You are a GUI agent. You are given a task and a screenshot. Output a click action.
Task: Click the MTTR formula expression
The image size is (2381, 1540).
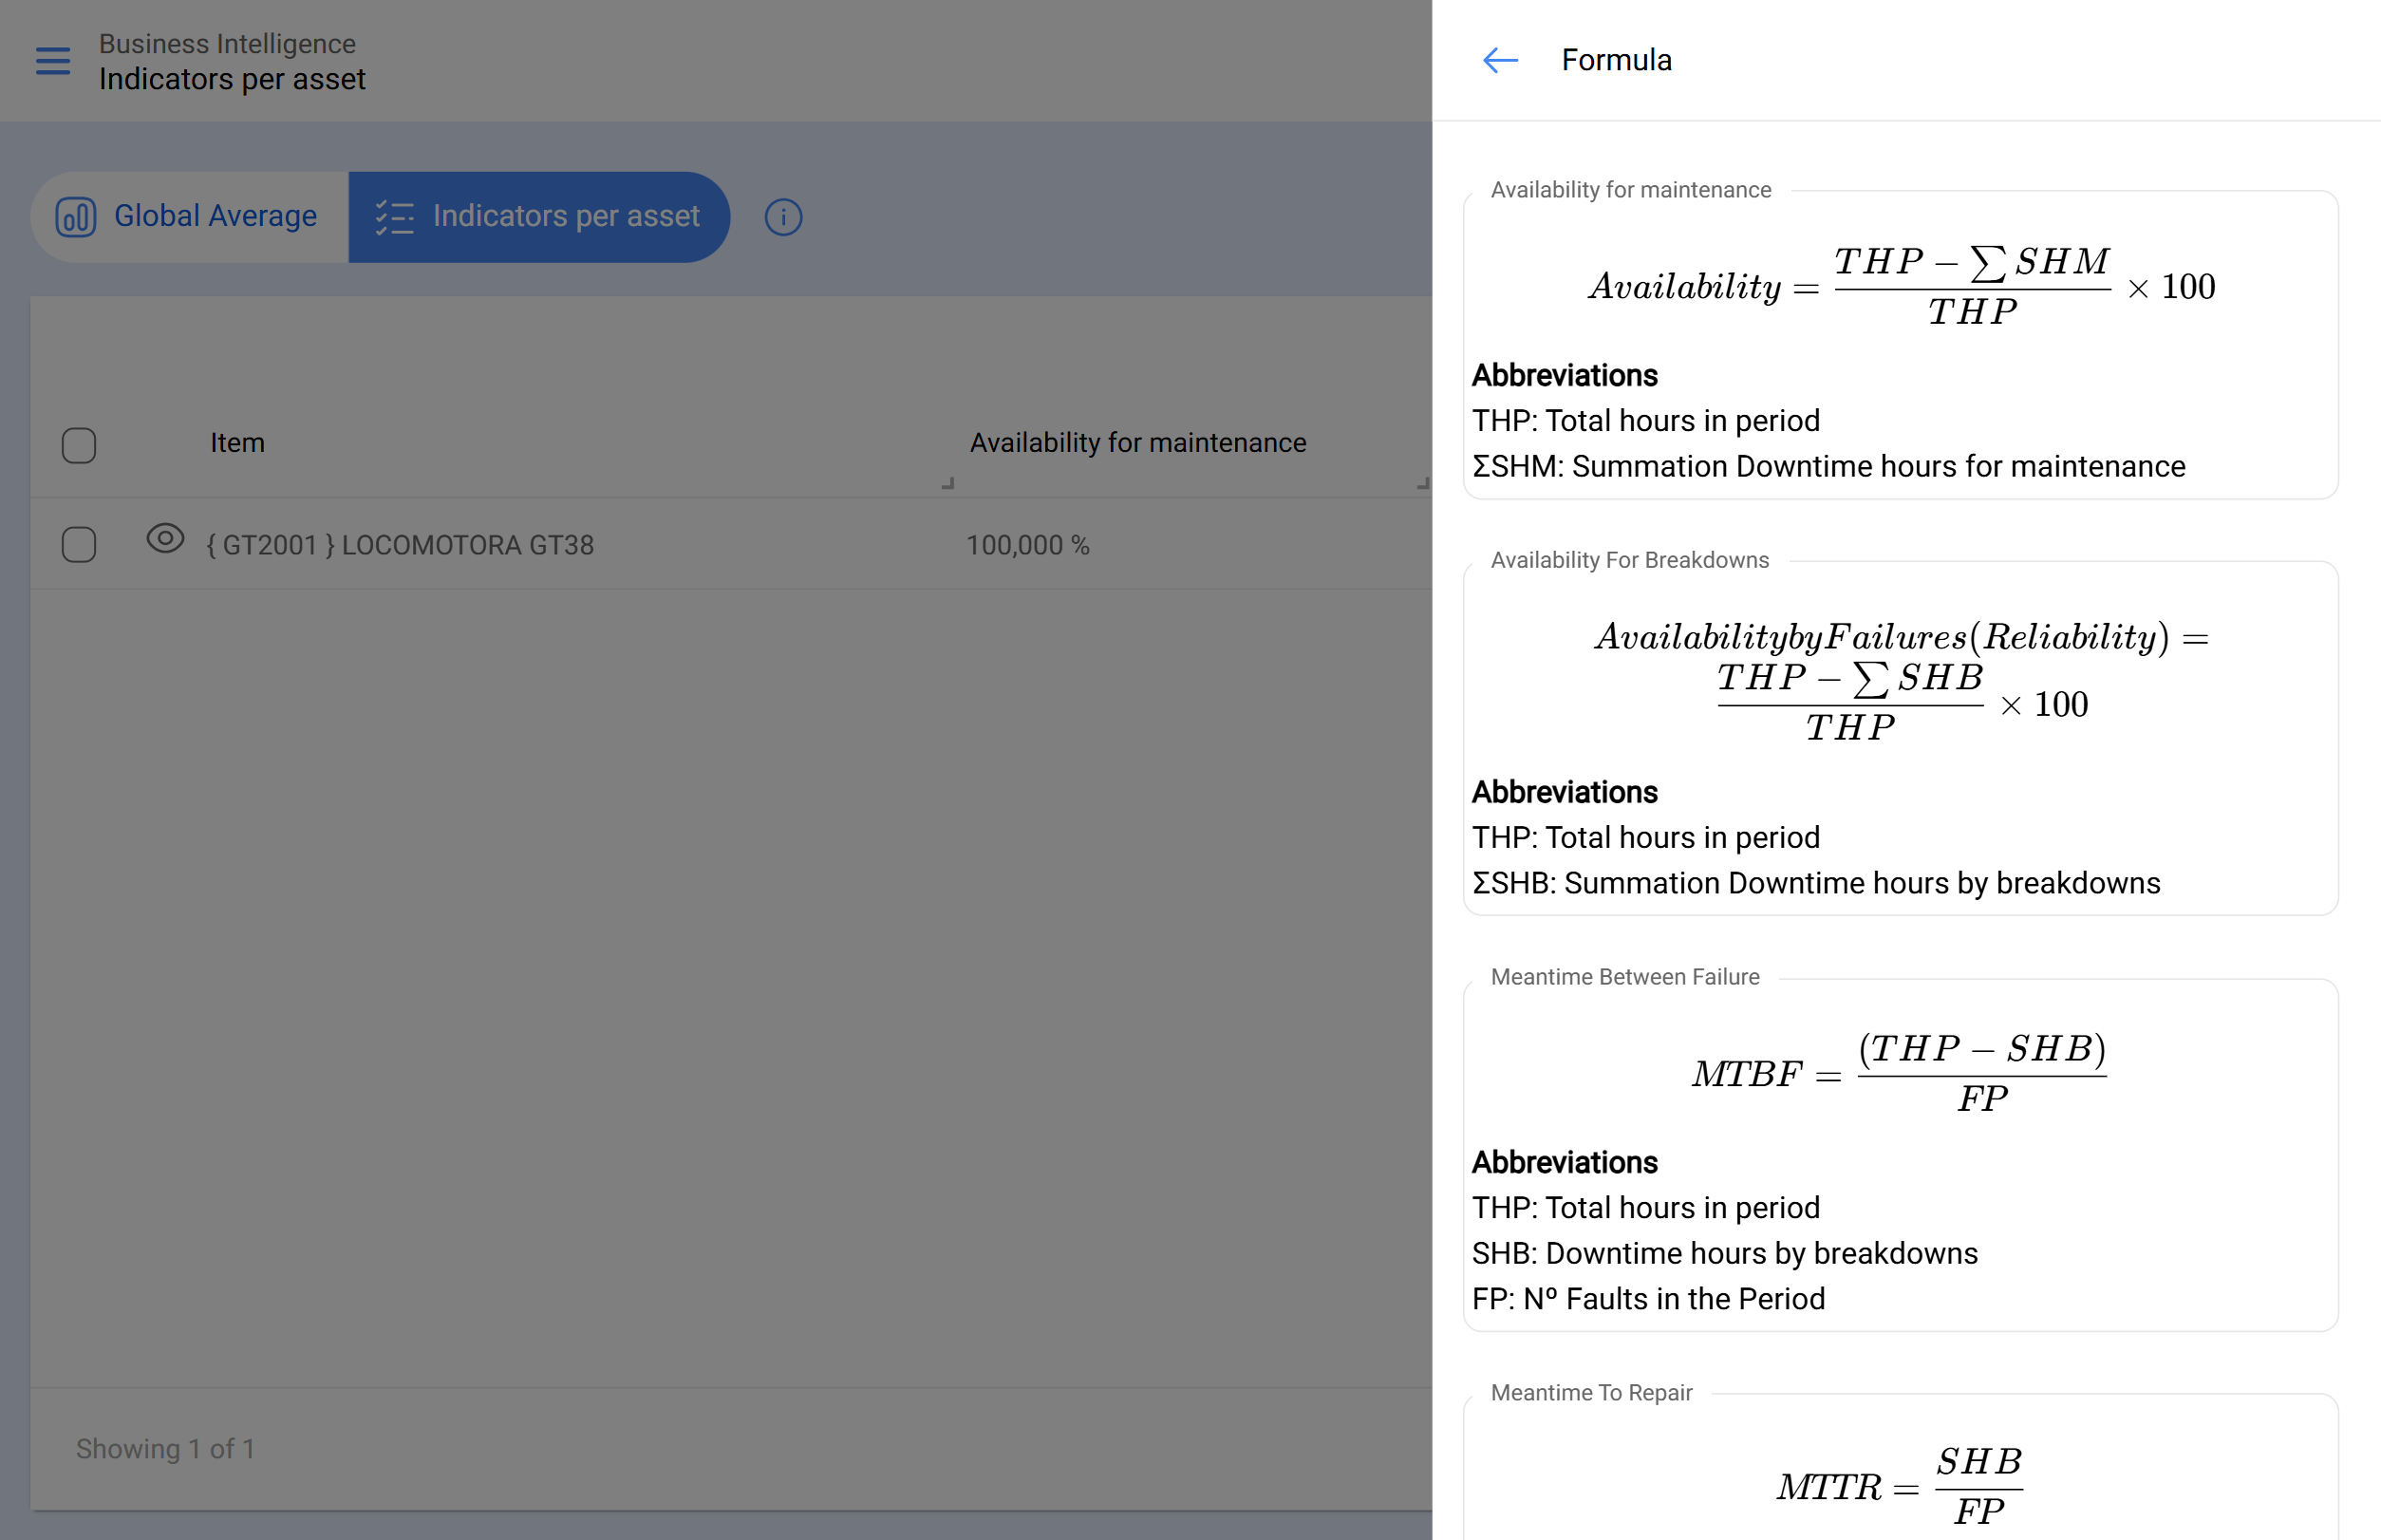point(1899,1486)
